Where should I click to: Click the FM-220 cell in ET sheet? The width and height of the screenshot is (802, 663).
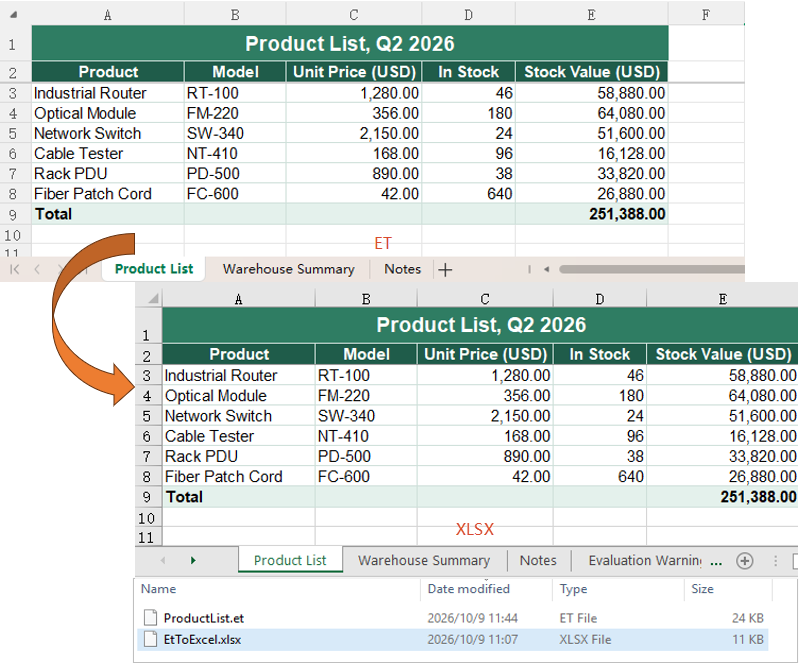point(235,113)
